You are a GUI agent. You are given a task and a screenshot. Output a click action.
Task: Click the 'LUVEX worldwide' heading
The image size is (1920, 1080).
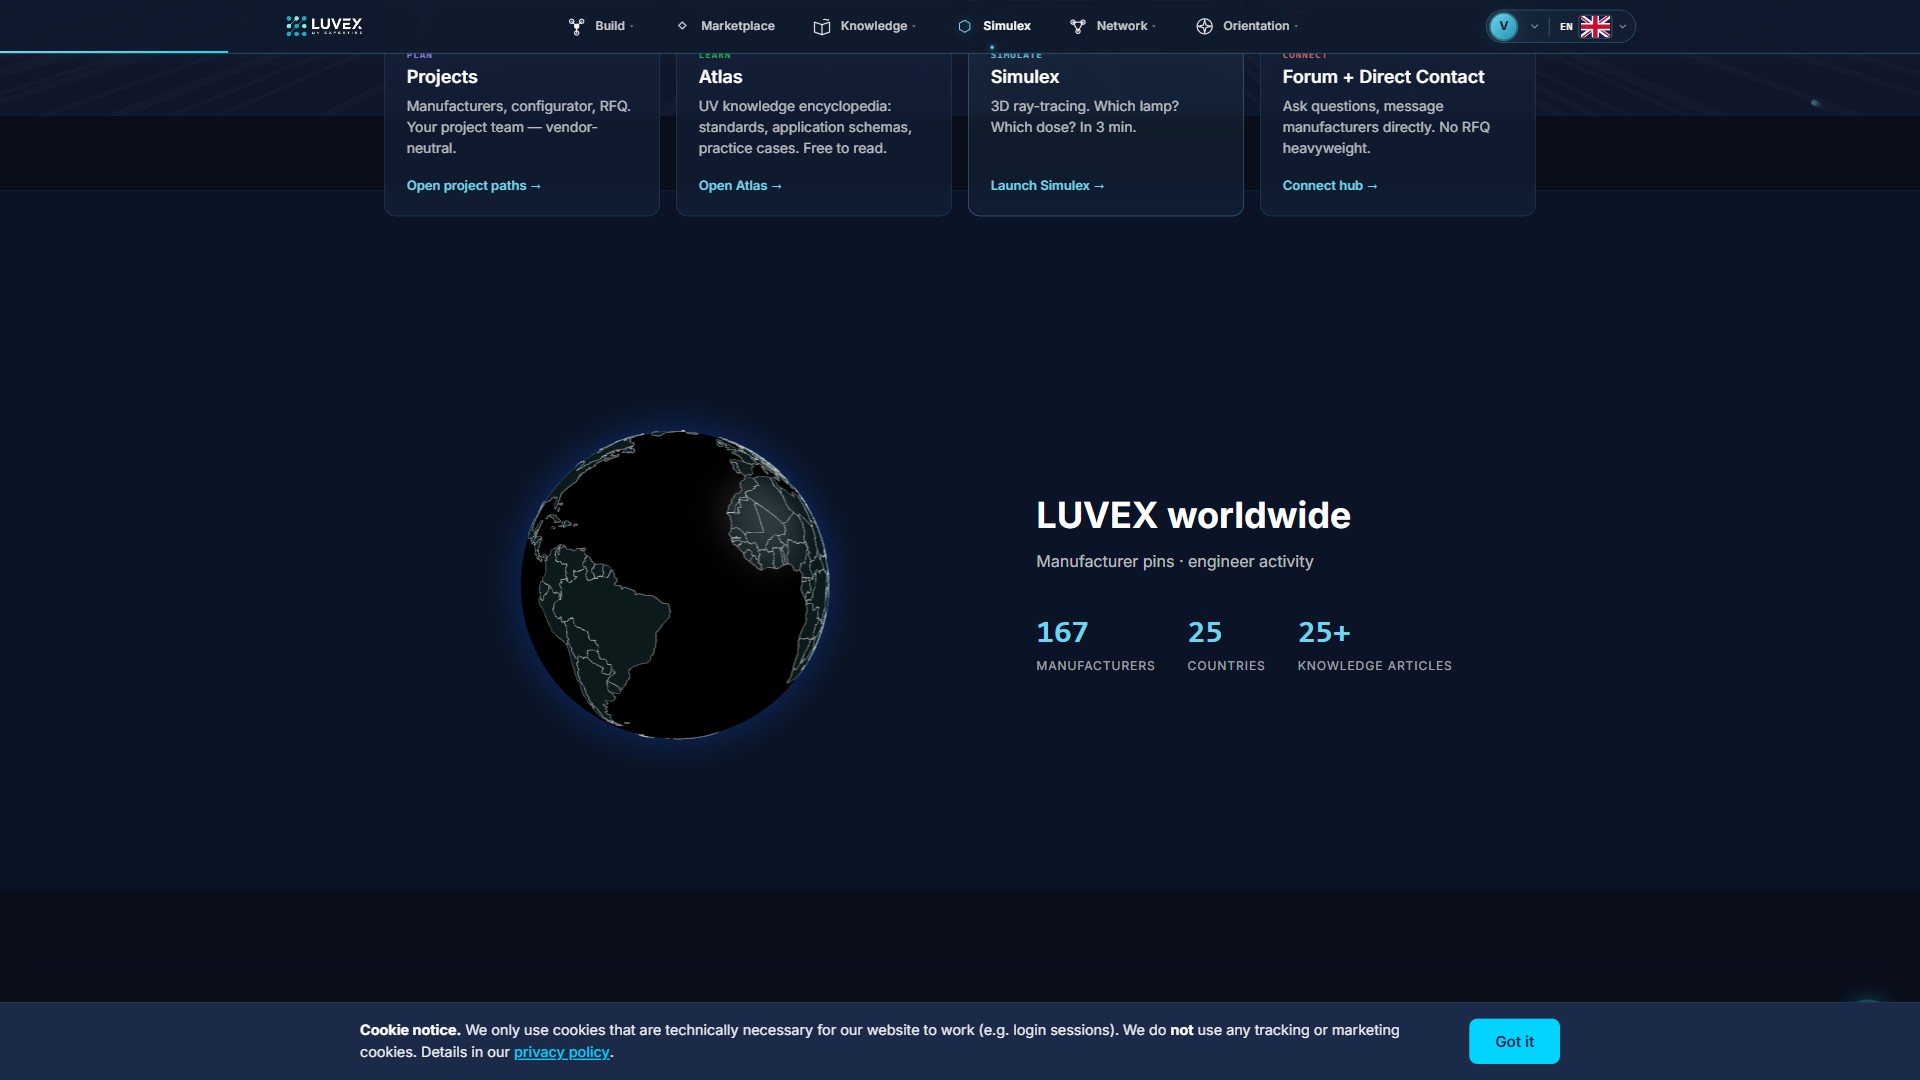click(1193, 515)
